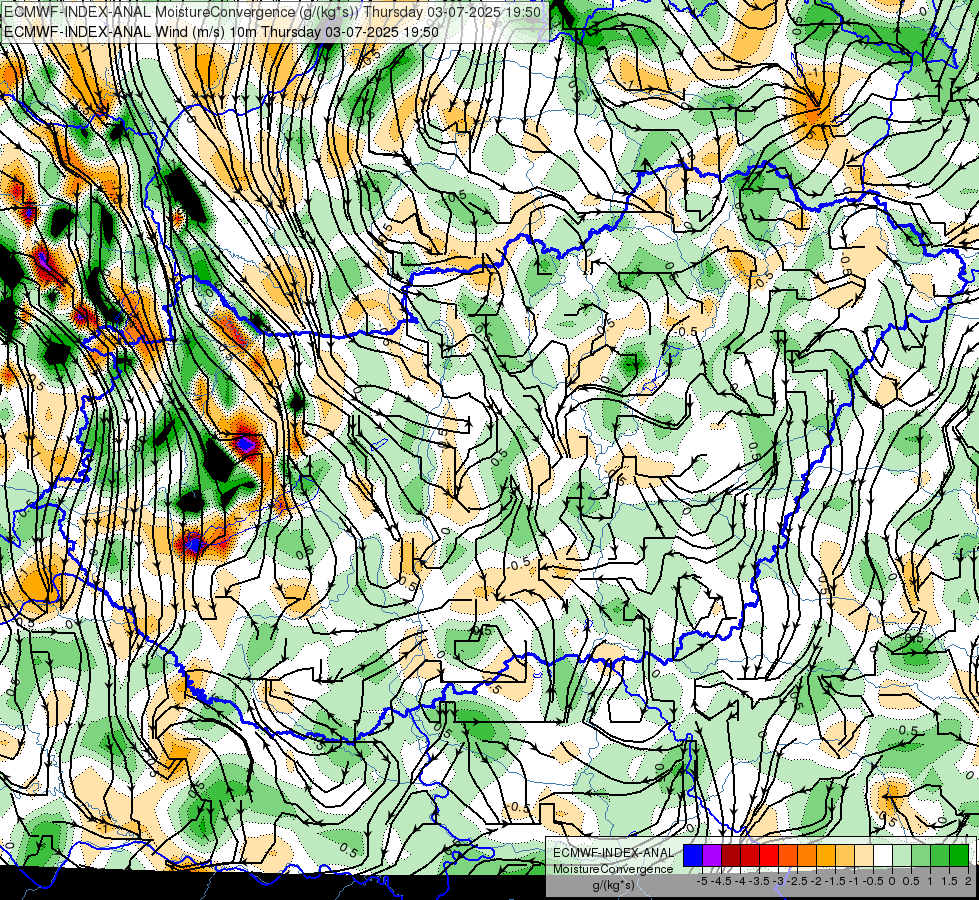Click the positive '0.5' legend scale value
The width and height of the screenshot is (979, 900).
[911, 881]
